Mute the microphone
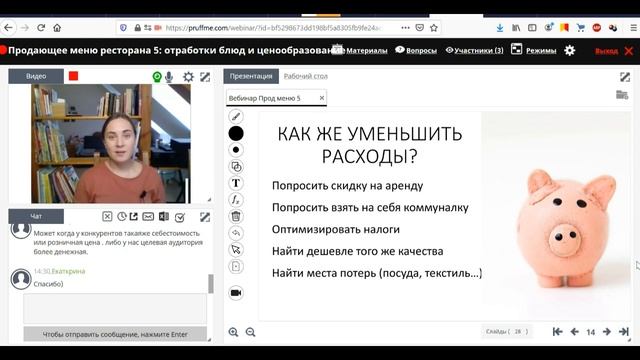The height and width of the screenshot is (360, 640). tap(169, 77)
